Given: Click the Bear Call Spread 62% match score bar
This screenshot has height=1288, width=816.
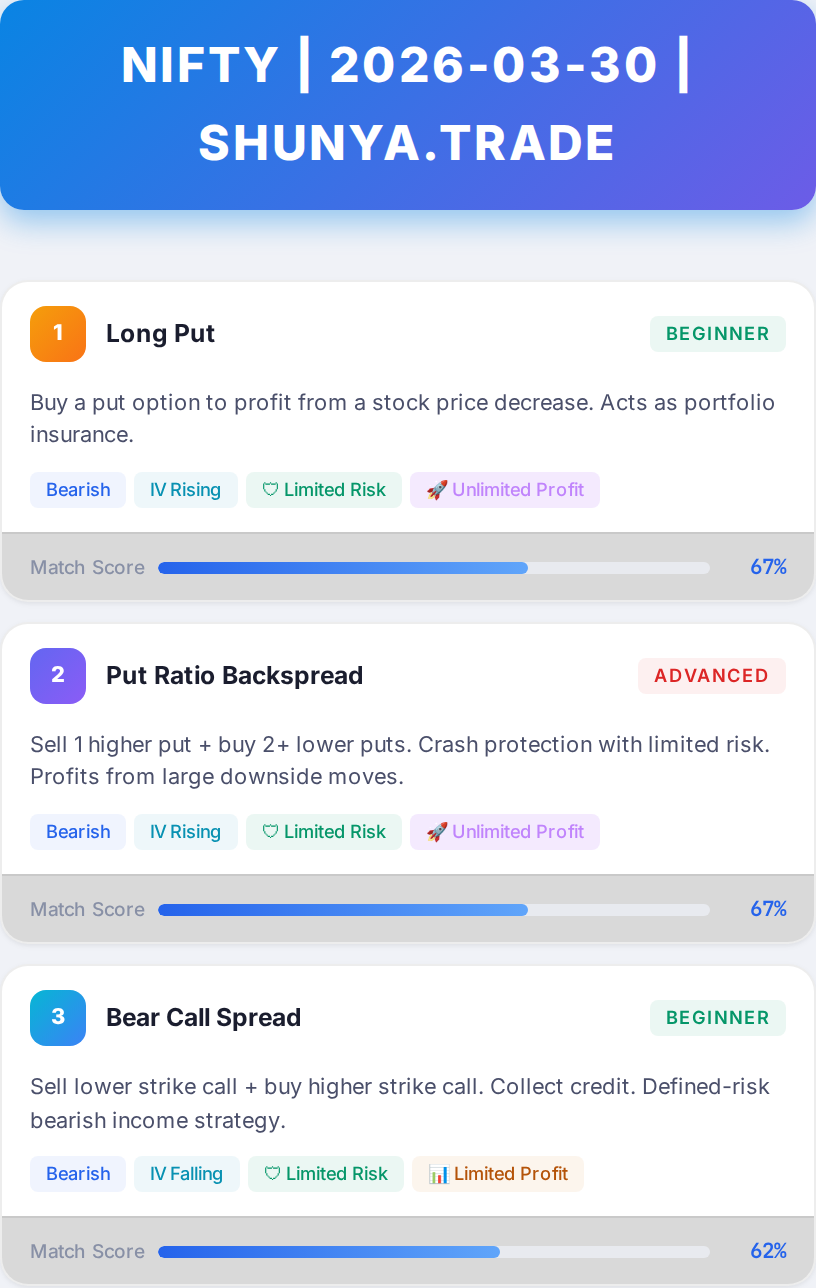Looking at the screenshot, I should [x=434, y=1252].
